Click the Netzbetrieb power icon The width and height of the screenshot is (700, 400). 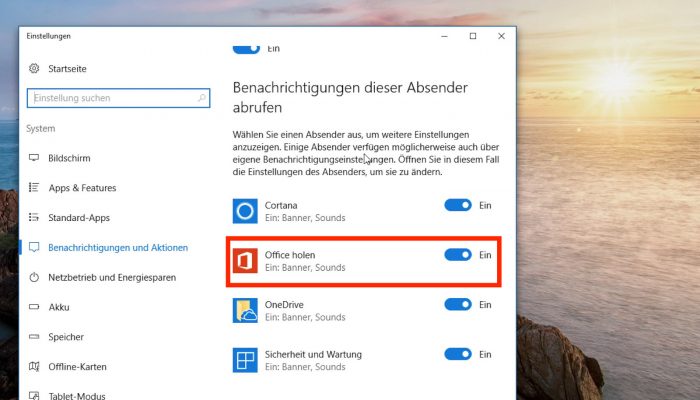[34, 277]
